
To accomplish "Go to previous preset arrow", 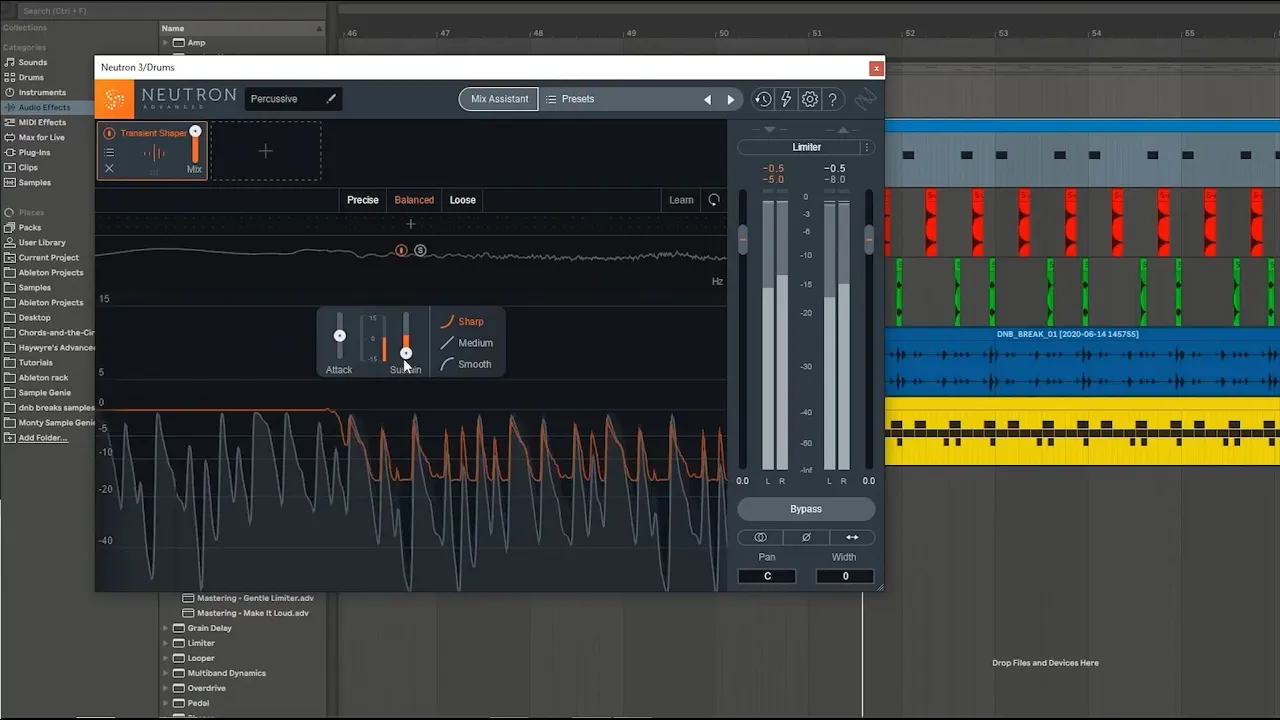I will click(707, 100).
